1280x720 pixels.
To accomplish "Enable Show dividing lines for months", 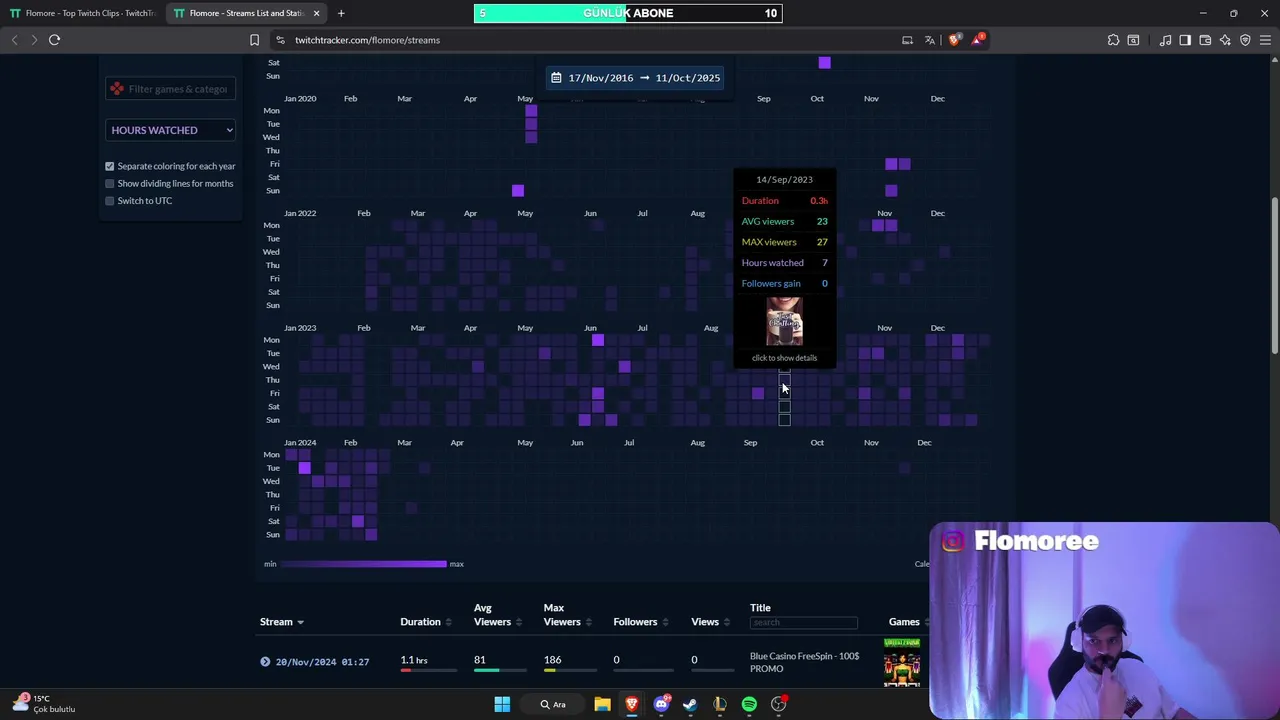I will click(110, 183).
